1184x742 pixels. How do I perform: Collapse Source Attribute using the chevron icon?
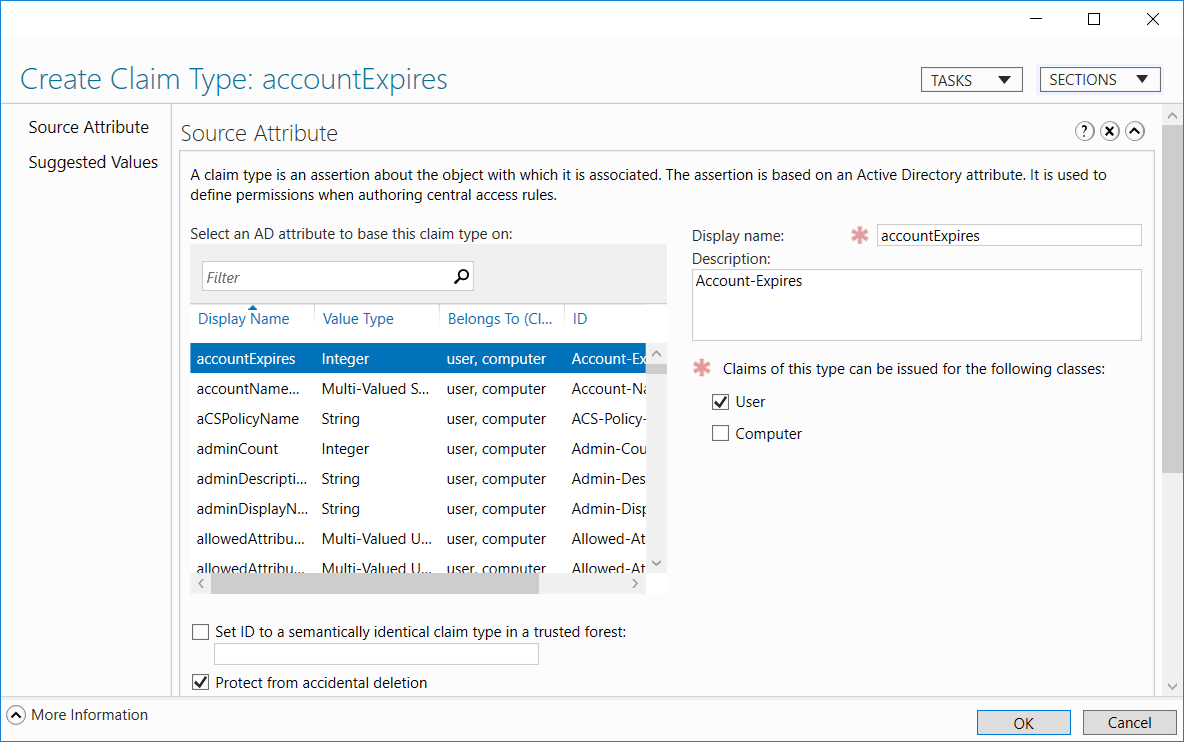pos(1135,131)
